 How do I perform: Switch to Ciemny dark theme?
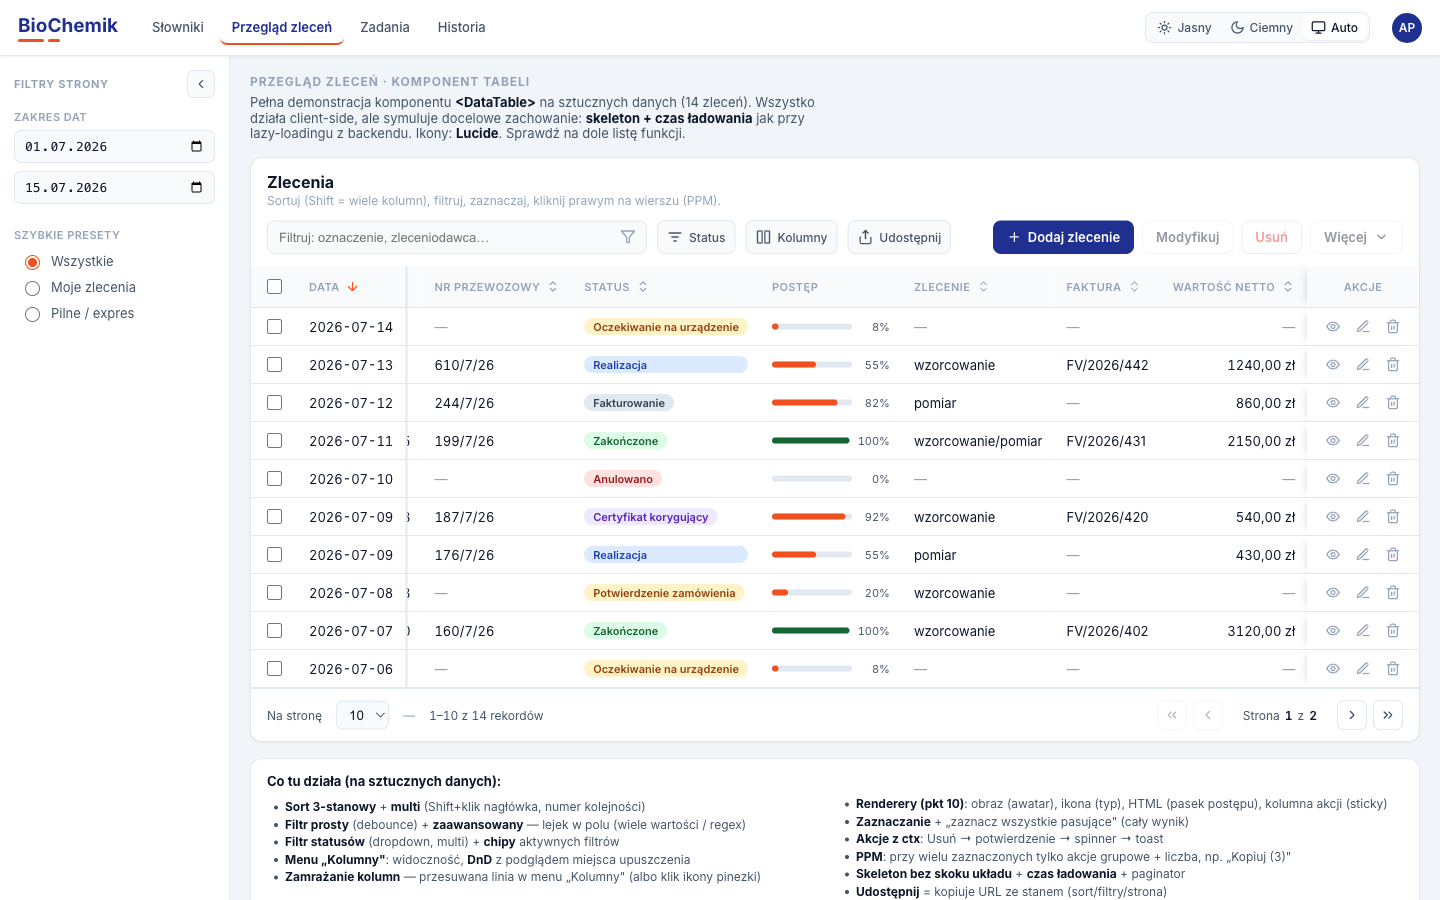[x=1262, y=28]
